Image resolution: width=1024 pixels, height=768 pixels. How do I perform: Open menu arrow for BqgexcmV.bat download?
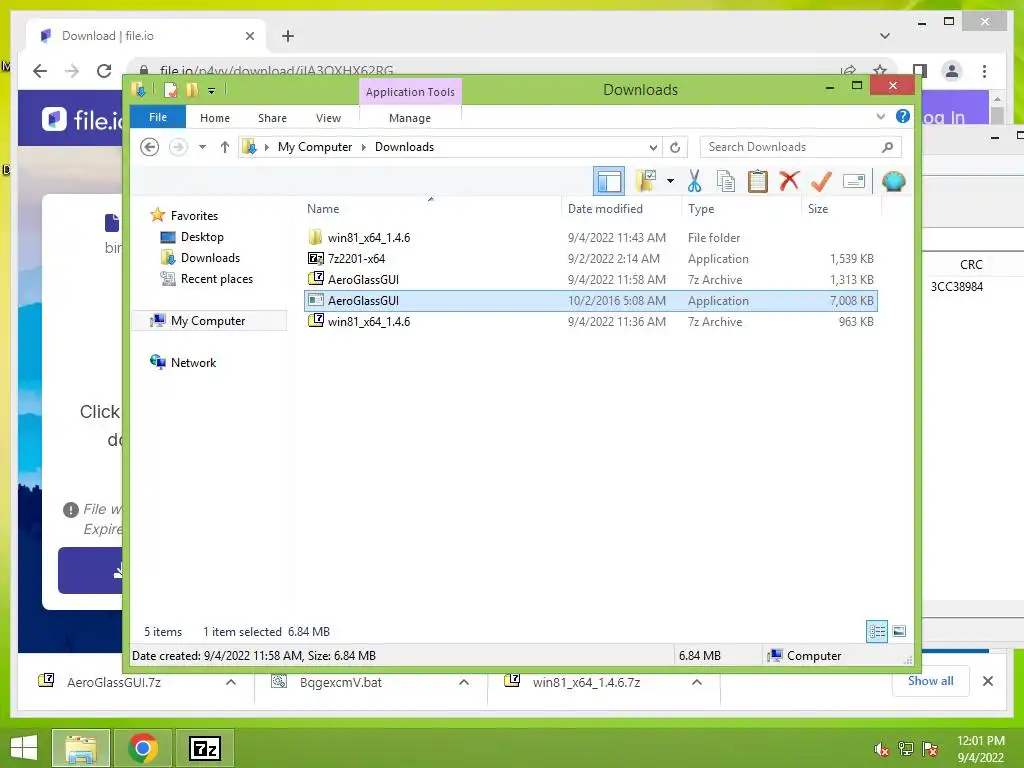(464, 682)
